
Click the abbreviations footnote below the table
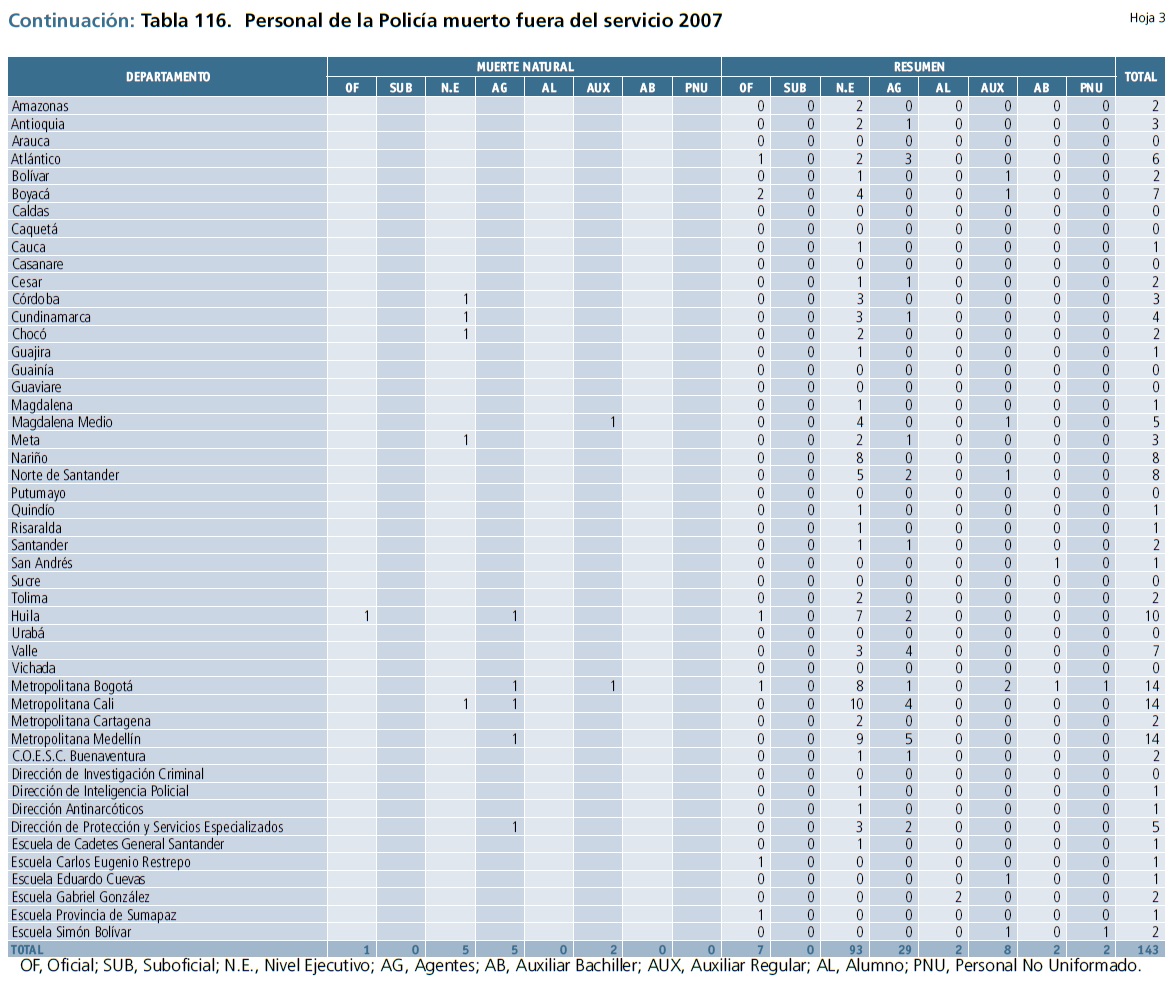point(580,967)
